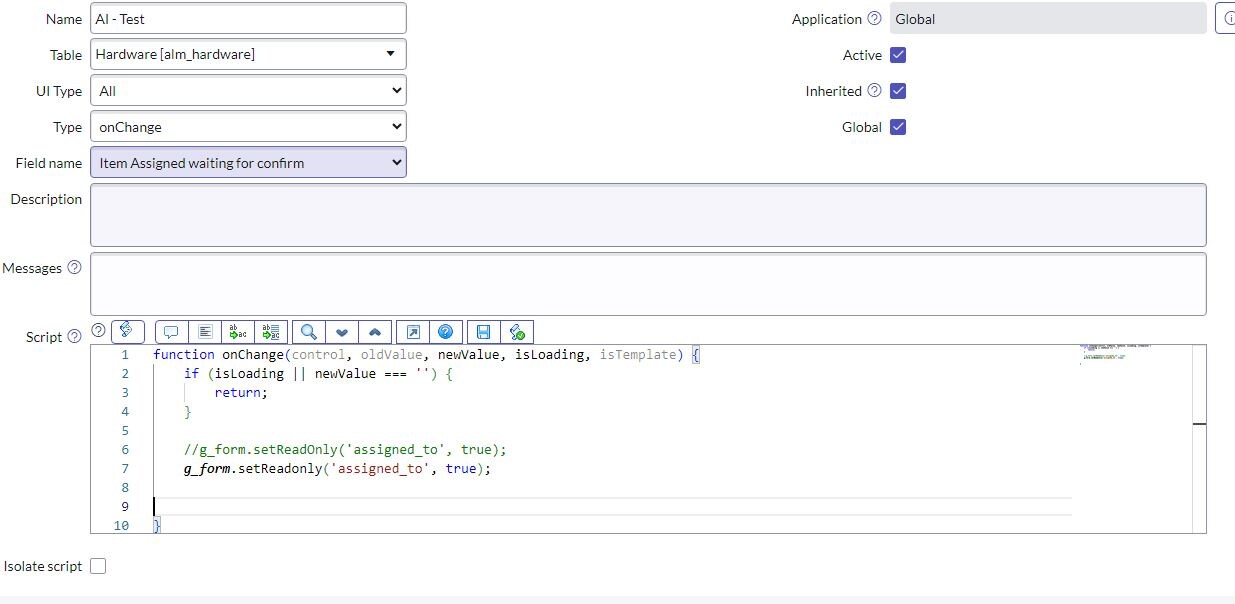Image resolution: width=1235 pixels, height=604 pixels.
Task: Click the format code icon
Action: tap(205, 332)
